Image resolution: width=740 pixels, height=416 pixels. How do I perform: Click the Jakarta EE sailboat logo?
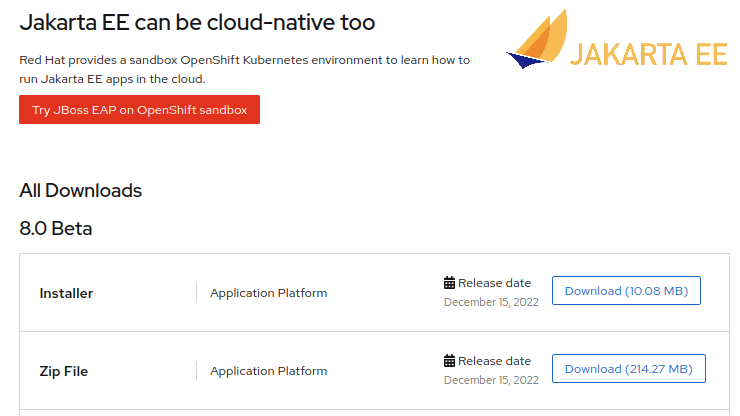point(616,39)
